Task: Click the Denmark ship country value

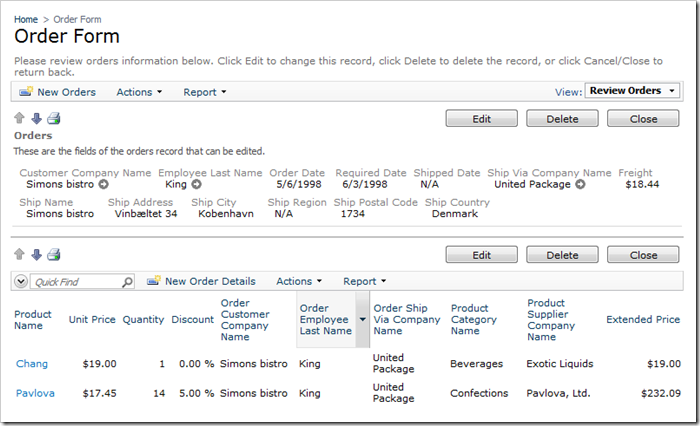Action: (x=454, y=213)
